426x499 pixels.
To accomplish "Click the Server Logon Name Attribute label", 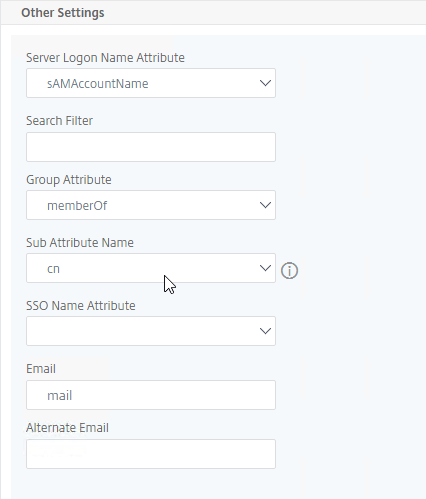I will pos(105,58).
